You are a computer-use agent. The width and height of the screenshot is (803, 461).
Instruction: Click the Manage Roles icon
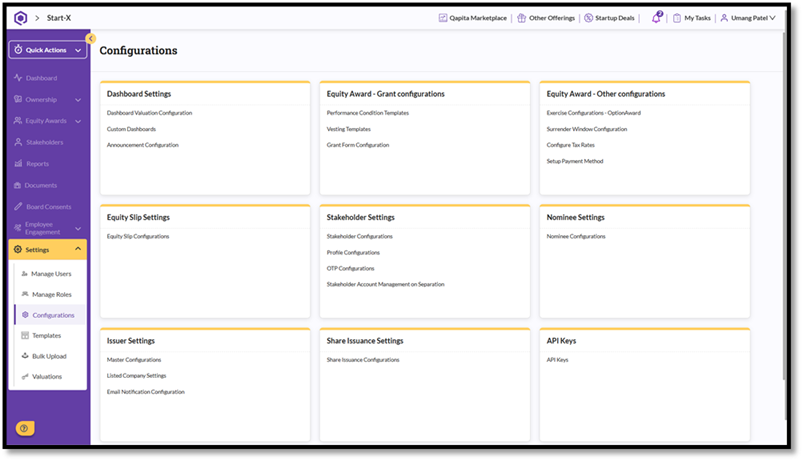point(25,294)
